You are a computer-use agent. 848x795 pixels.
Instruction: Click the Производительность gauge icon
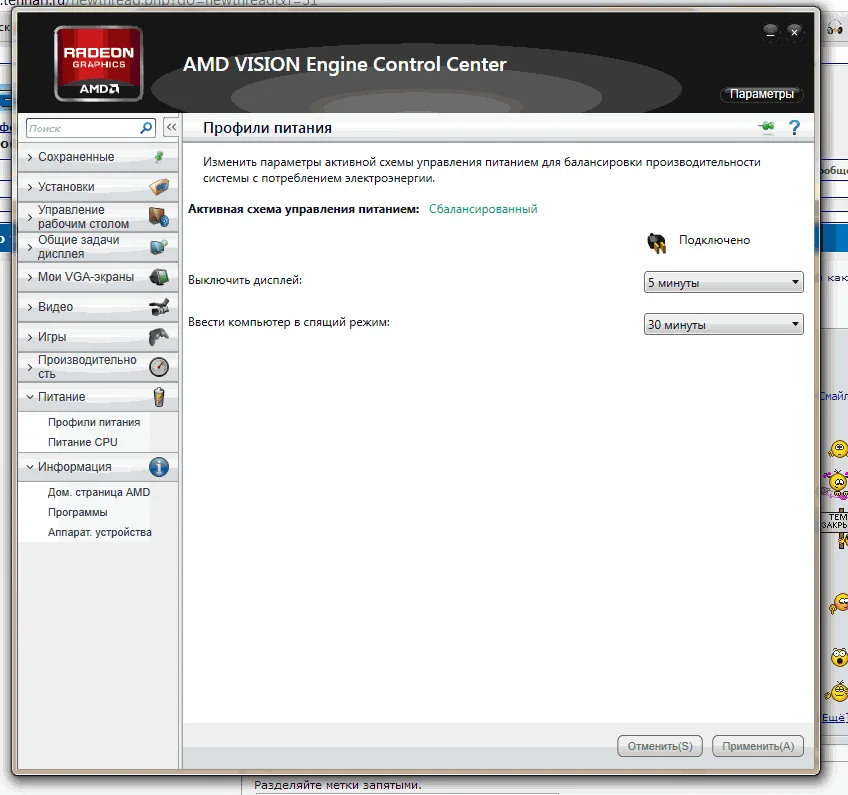point(159,367)
